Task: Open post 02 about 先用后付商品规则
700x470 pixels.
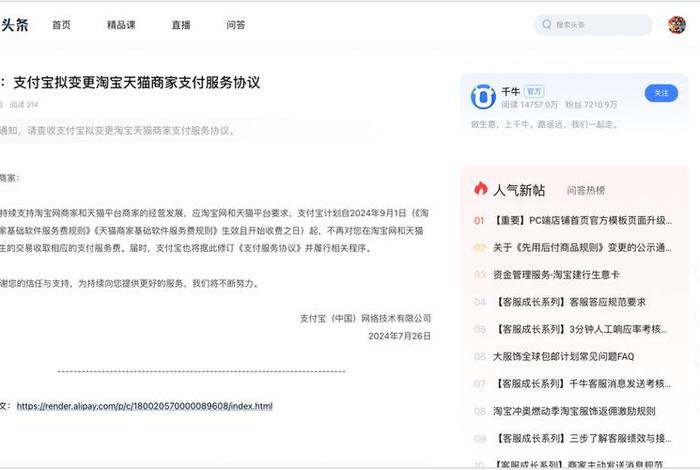Action: [582, 248]
